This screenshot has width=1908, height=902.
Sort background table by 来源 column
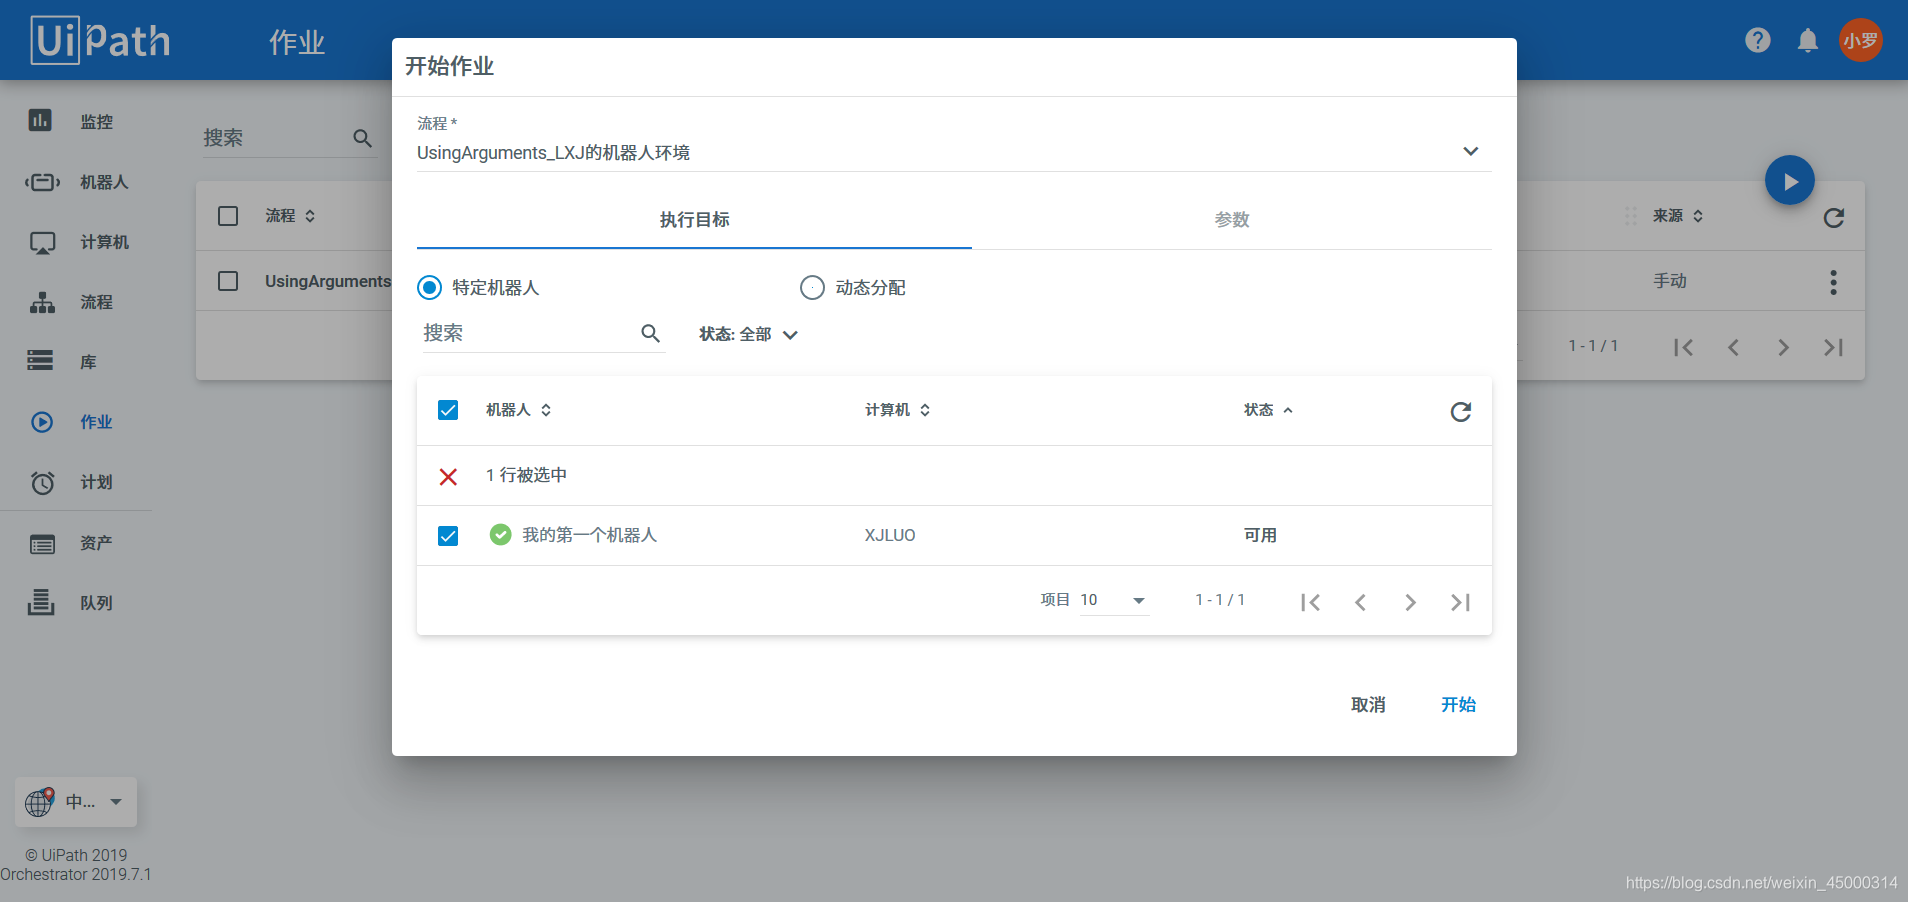[x=1677, y=216]
